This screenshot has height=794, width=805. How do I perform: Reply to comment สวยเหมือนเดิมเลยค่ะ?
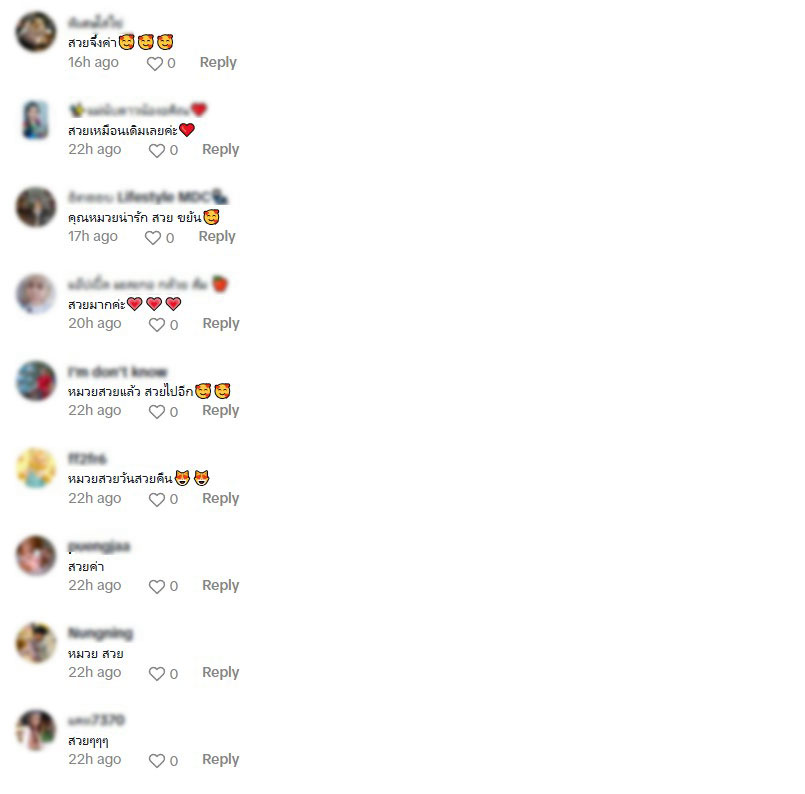pyautogui.click(x=220, y=149)
